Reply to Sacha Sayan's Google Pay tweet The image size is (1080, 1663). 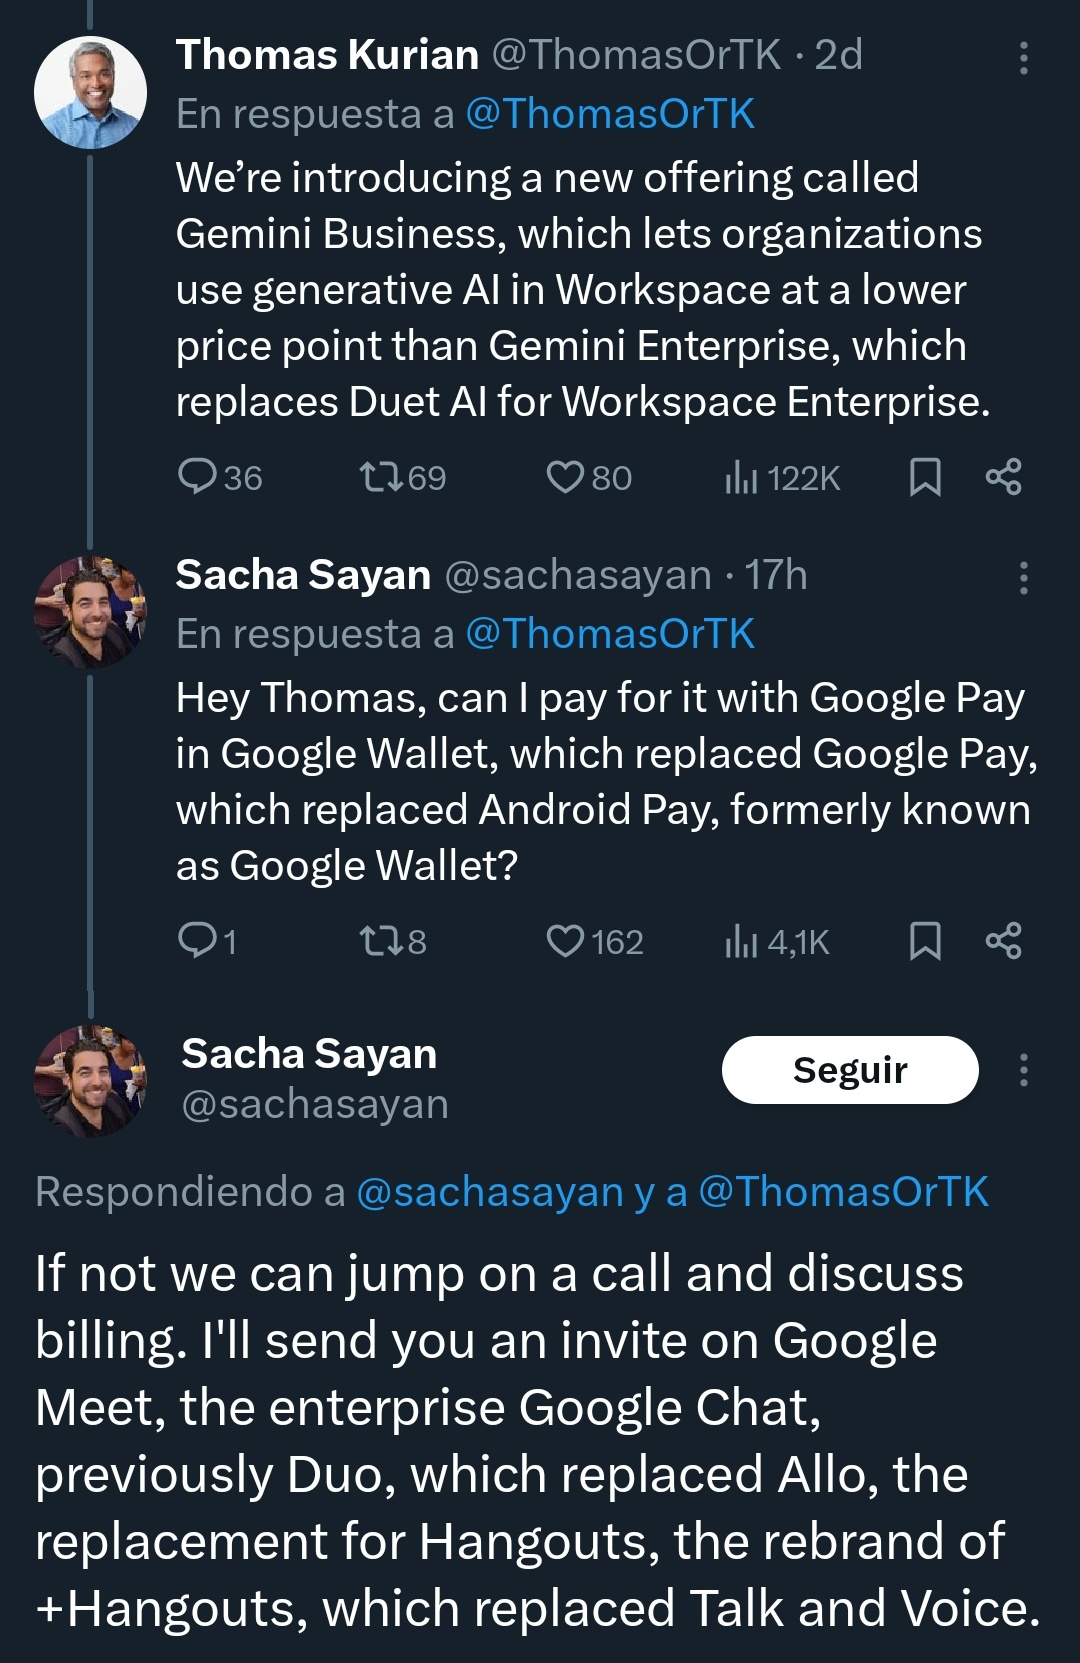click(197, 940)
